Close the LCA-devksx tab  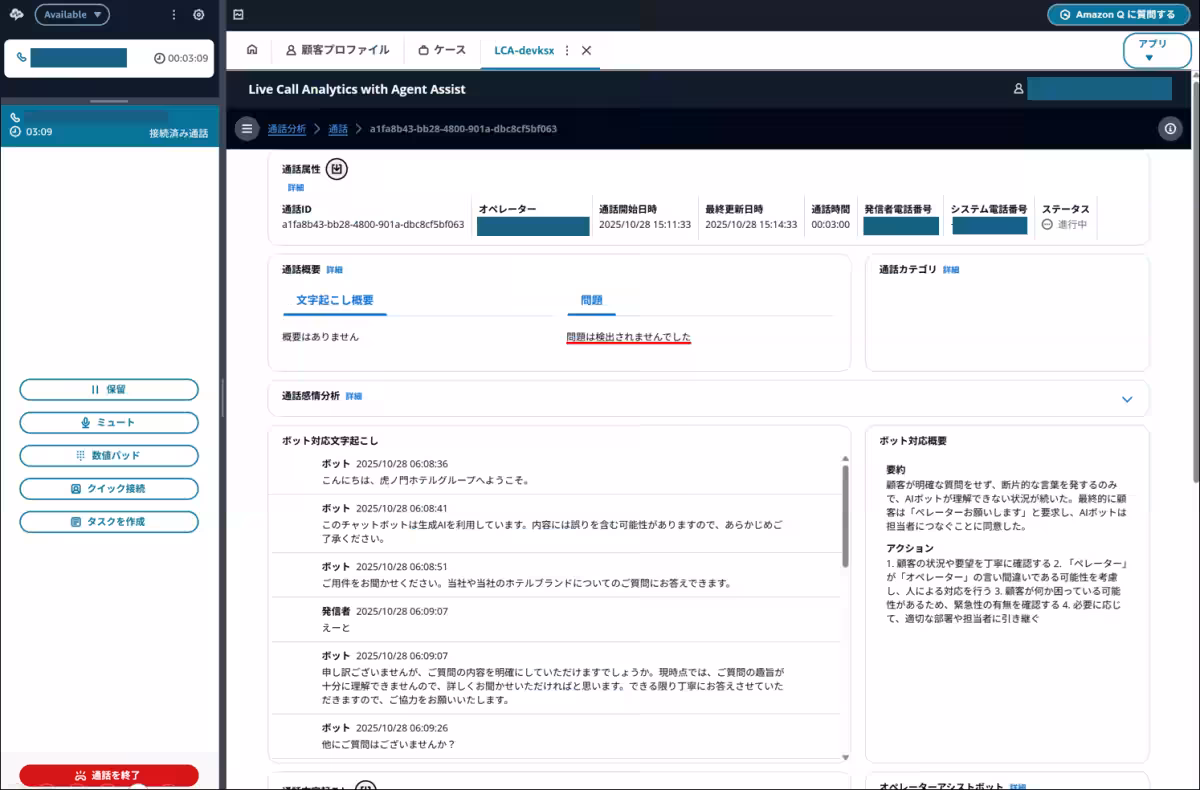[587, 50]
